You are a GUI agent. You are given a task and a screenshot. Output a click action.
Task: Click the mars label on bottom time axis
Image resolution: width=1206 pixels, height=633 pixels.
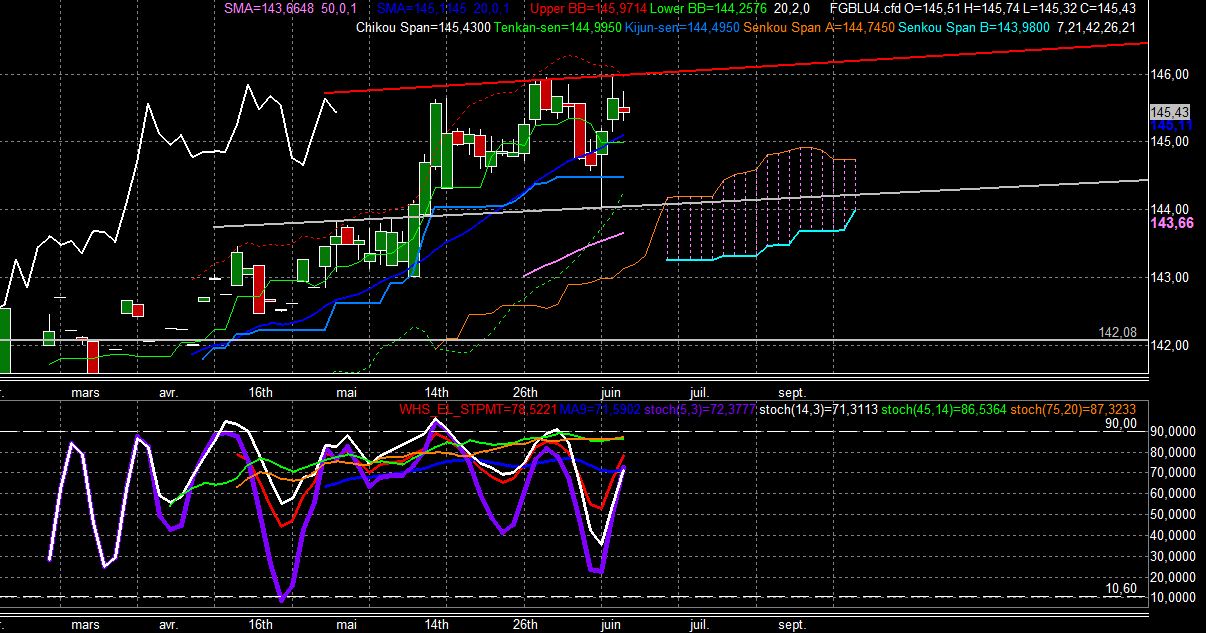point(85,624)
